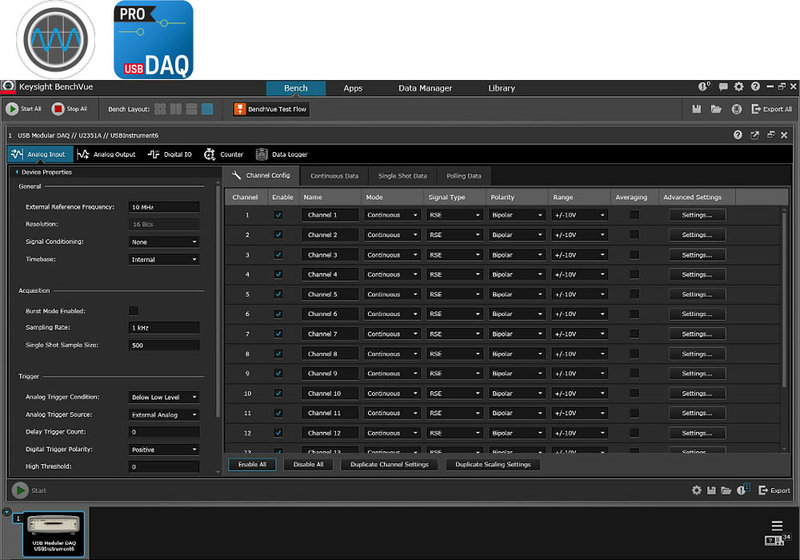Screen dimensions: 800x560
Task: Open the Timebase dropdown
Action: (x=164, y=260)
